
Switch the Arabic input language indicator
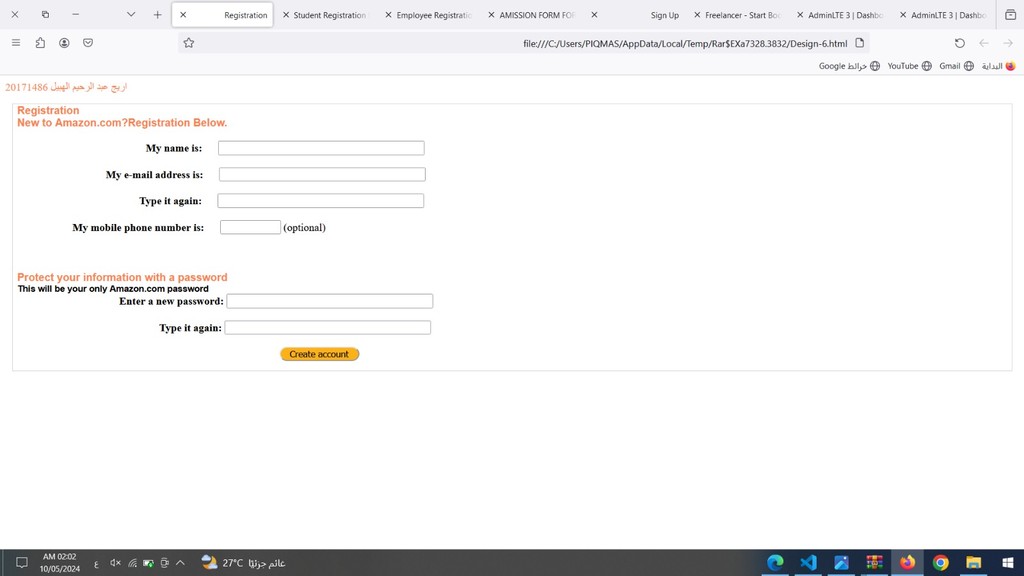tap(96, 564)
